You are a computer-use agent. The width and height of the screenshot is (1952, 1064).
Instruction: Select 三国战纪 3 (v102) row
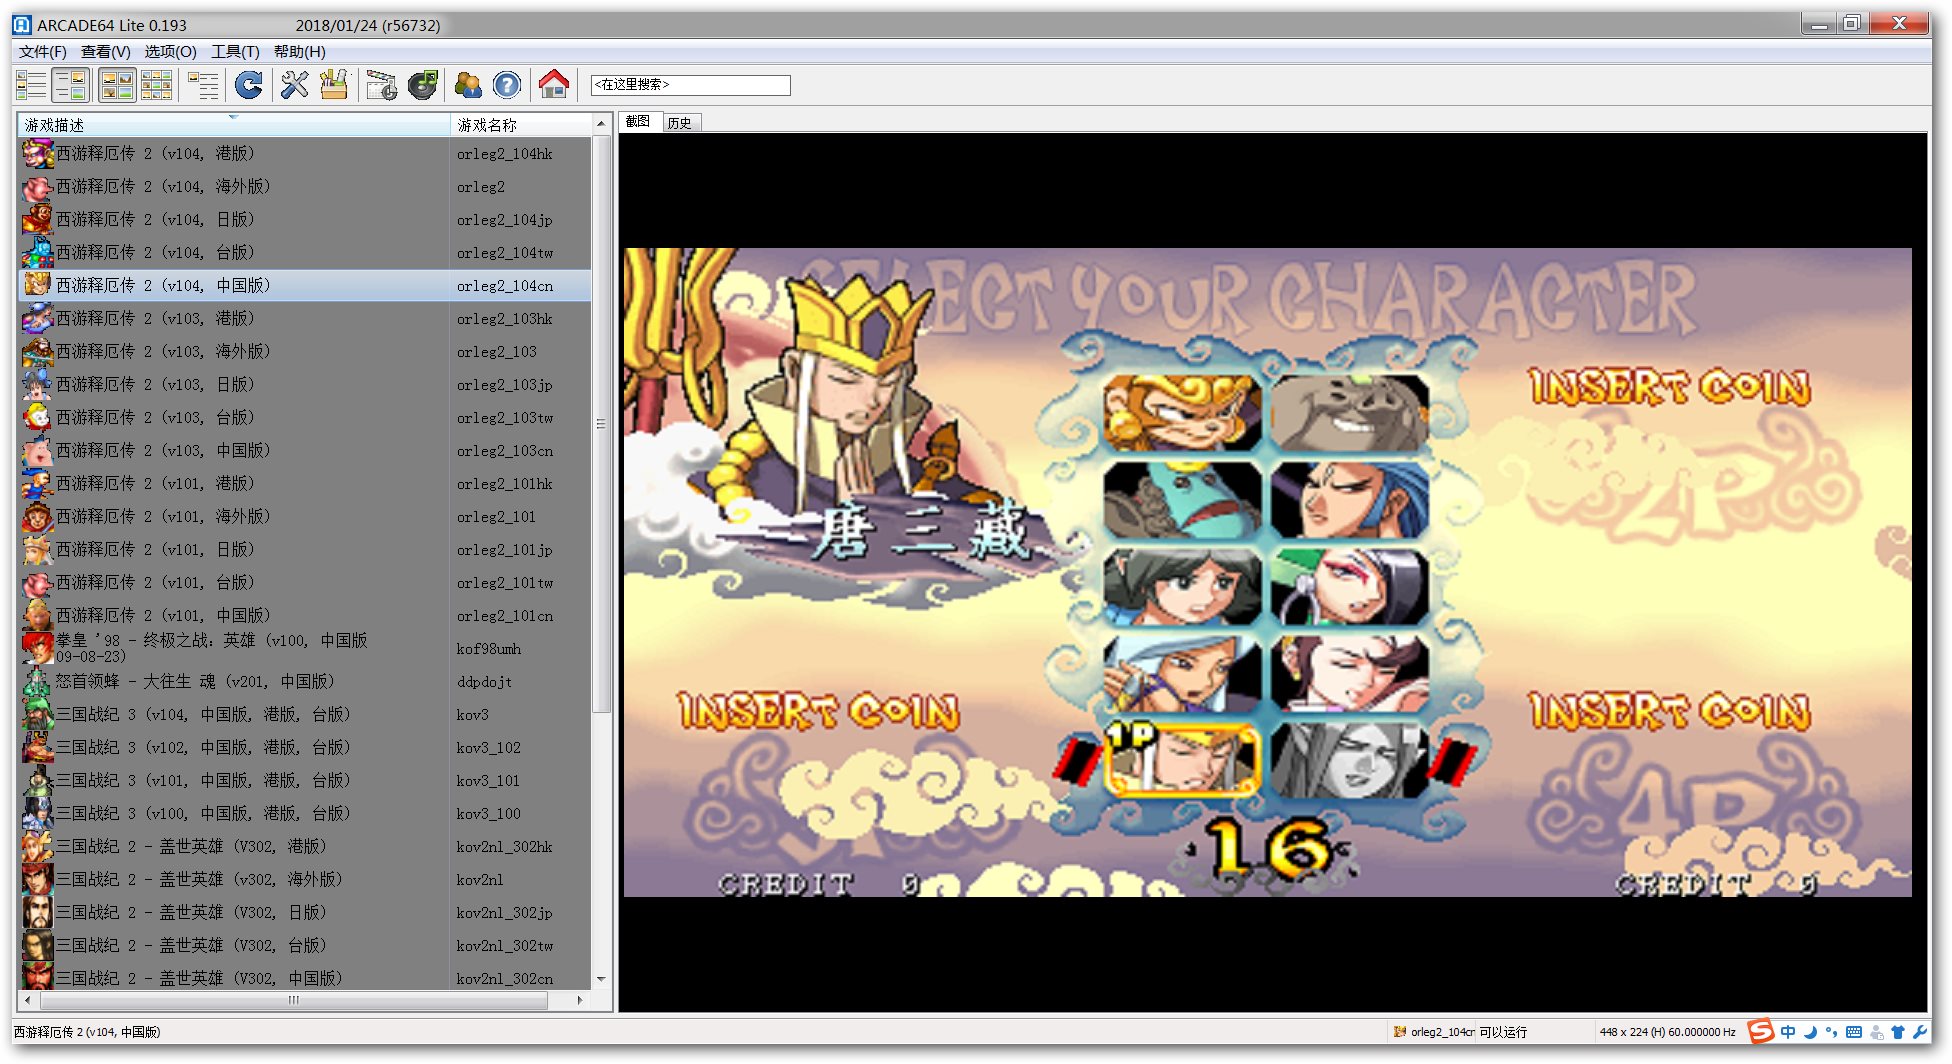(x=305, y=748)
